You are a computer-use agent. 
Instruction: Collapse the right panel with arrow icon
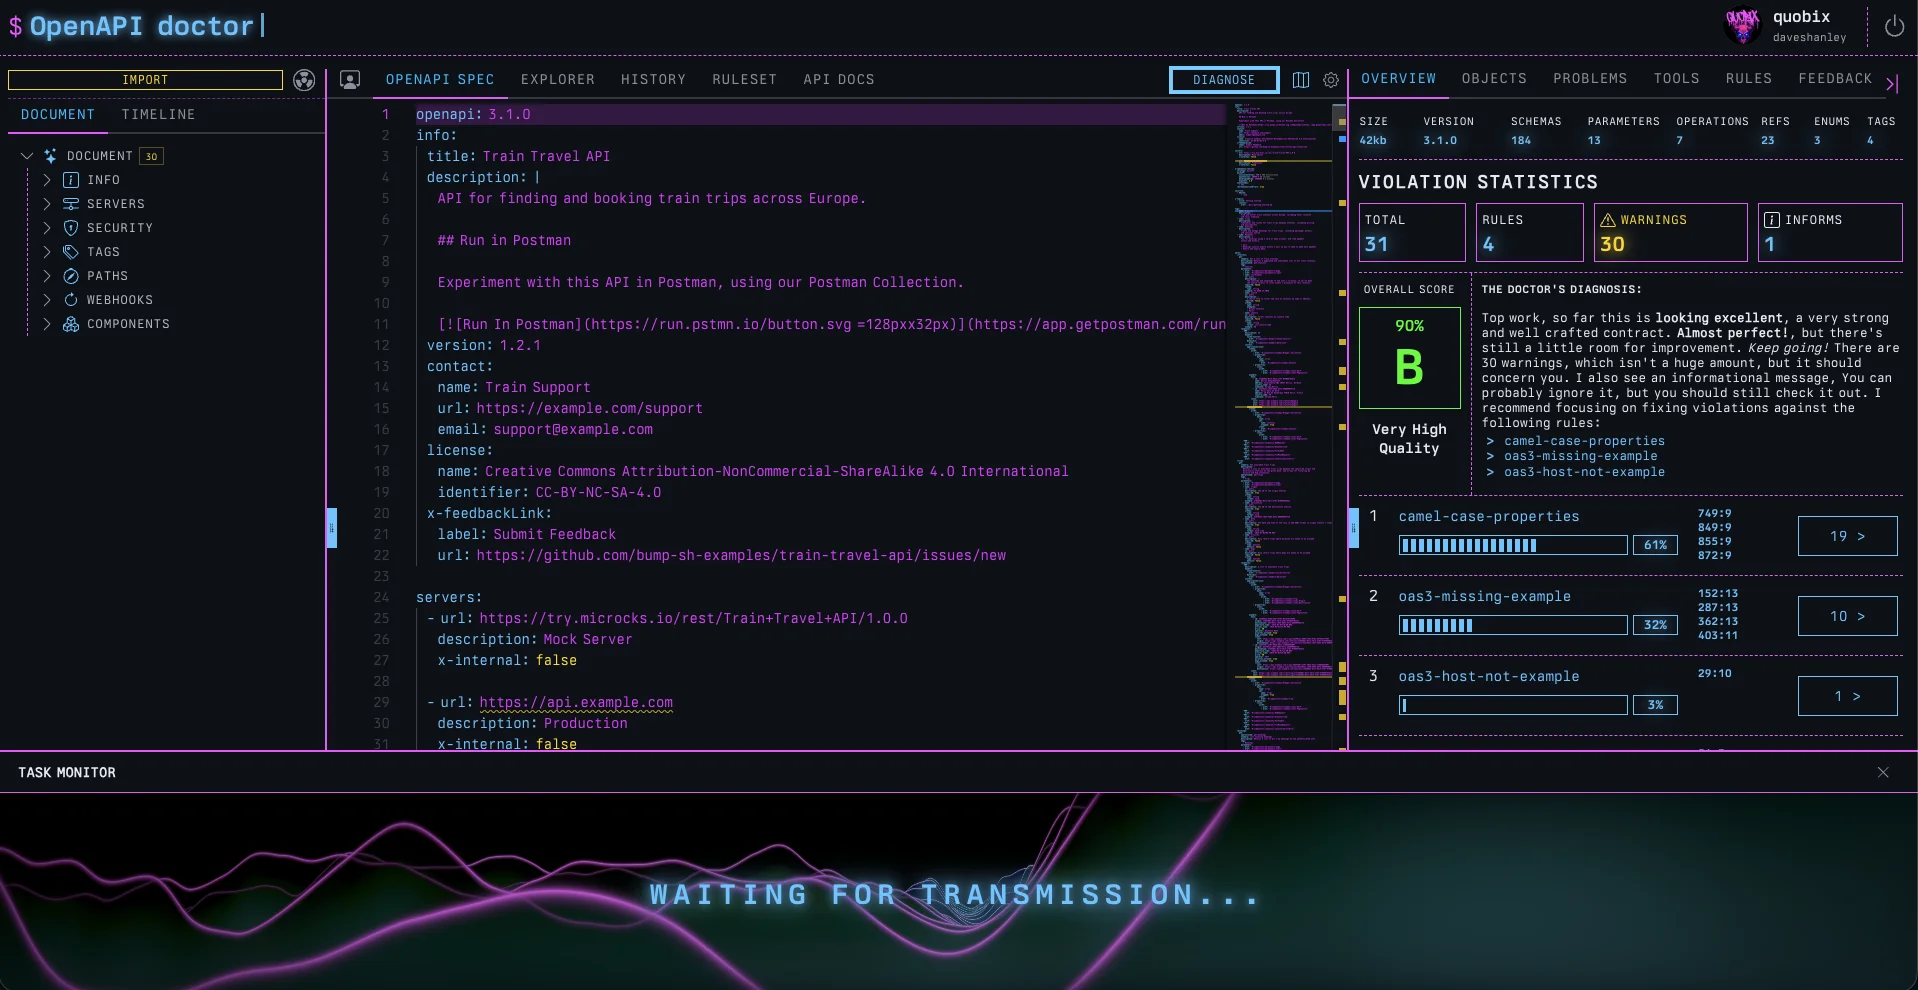tap(1891, 84)
